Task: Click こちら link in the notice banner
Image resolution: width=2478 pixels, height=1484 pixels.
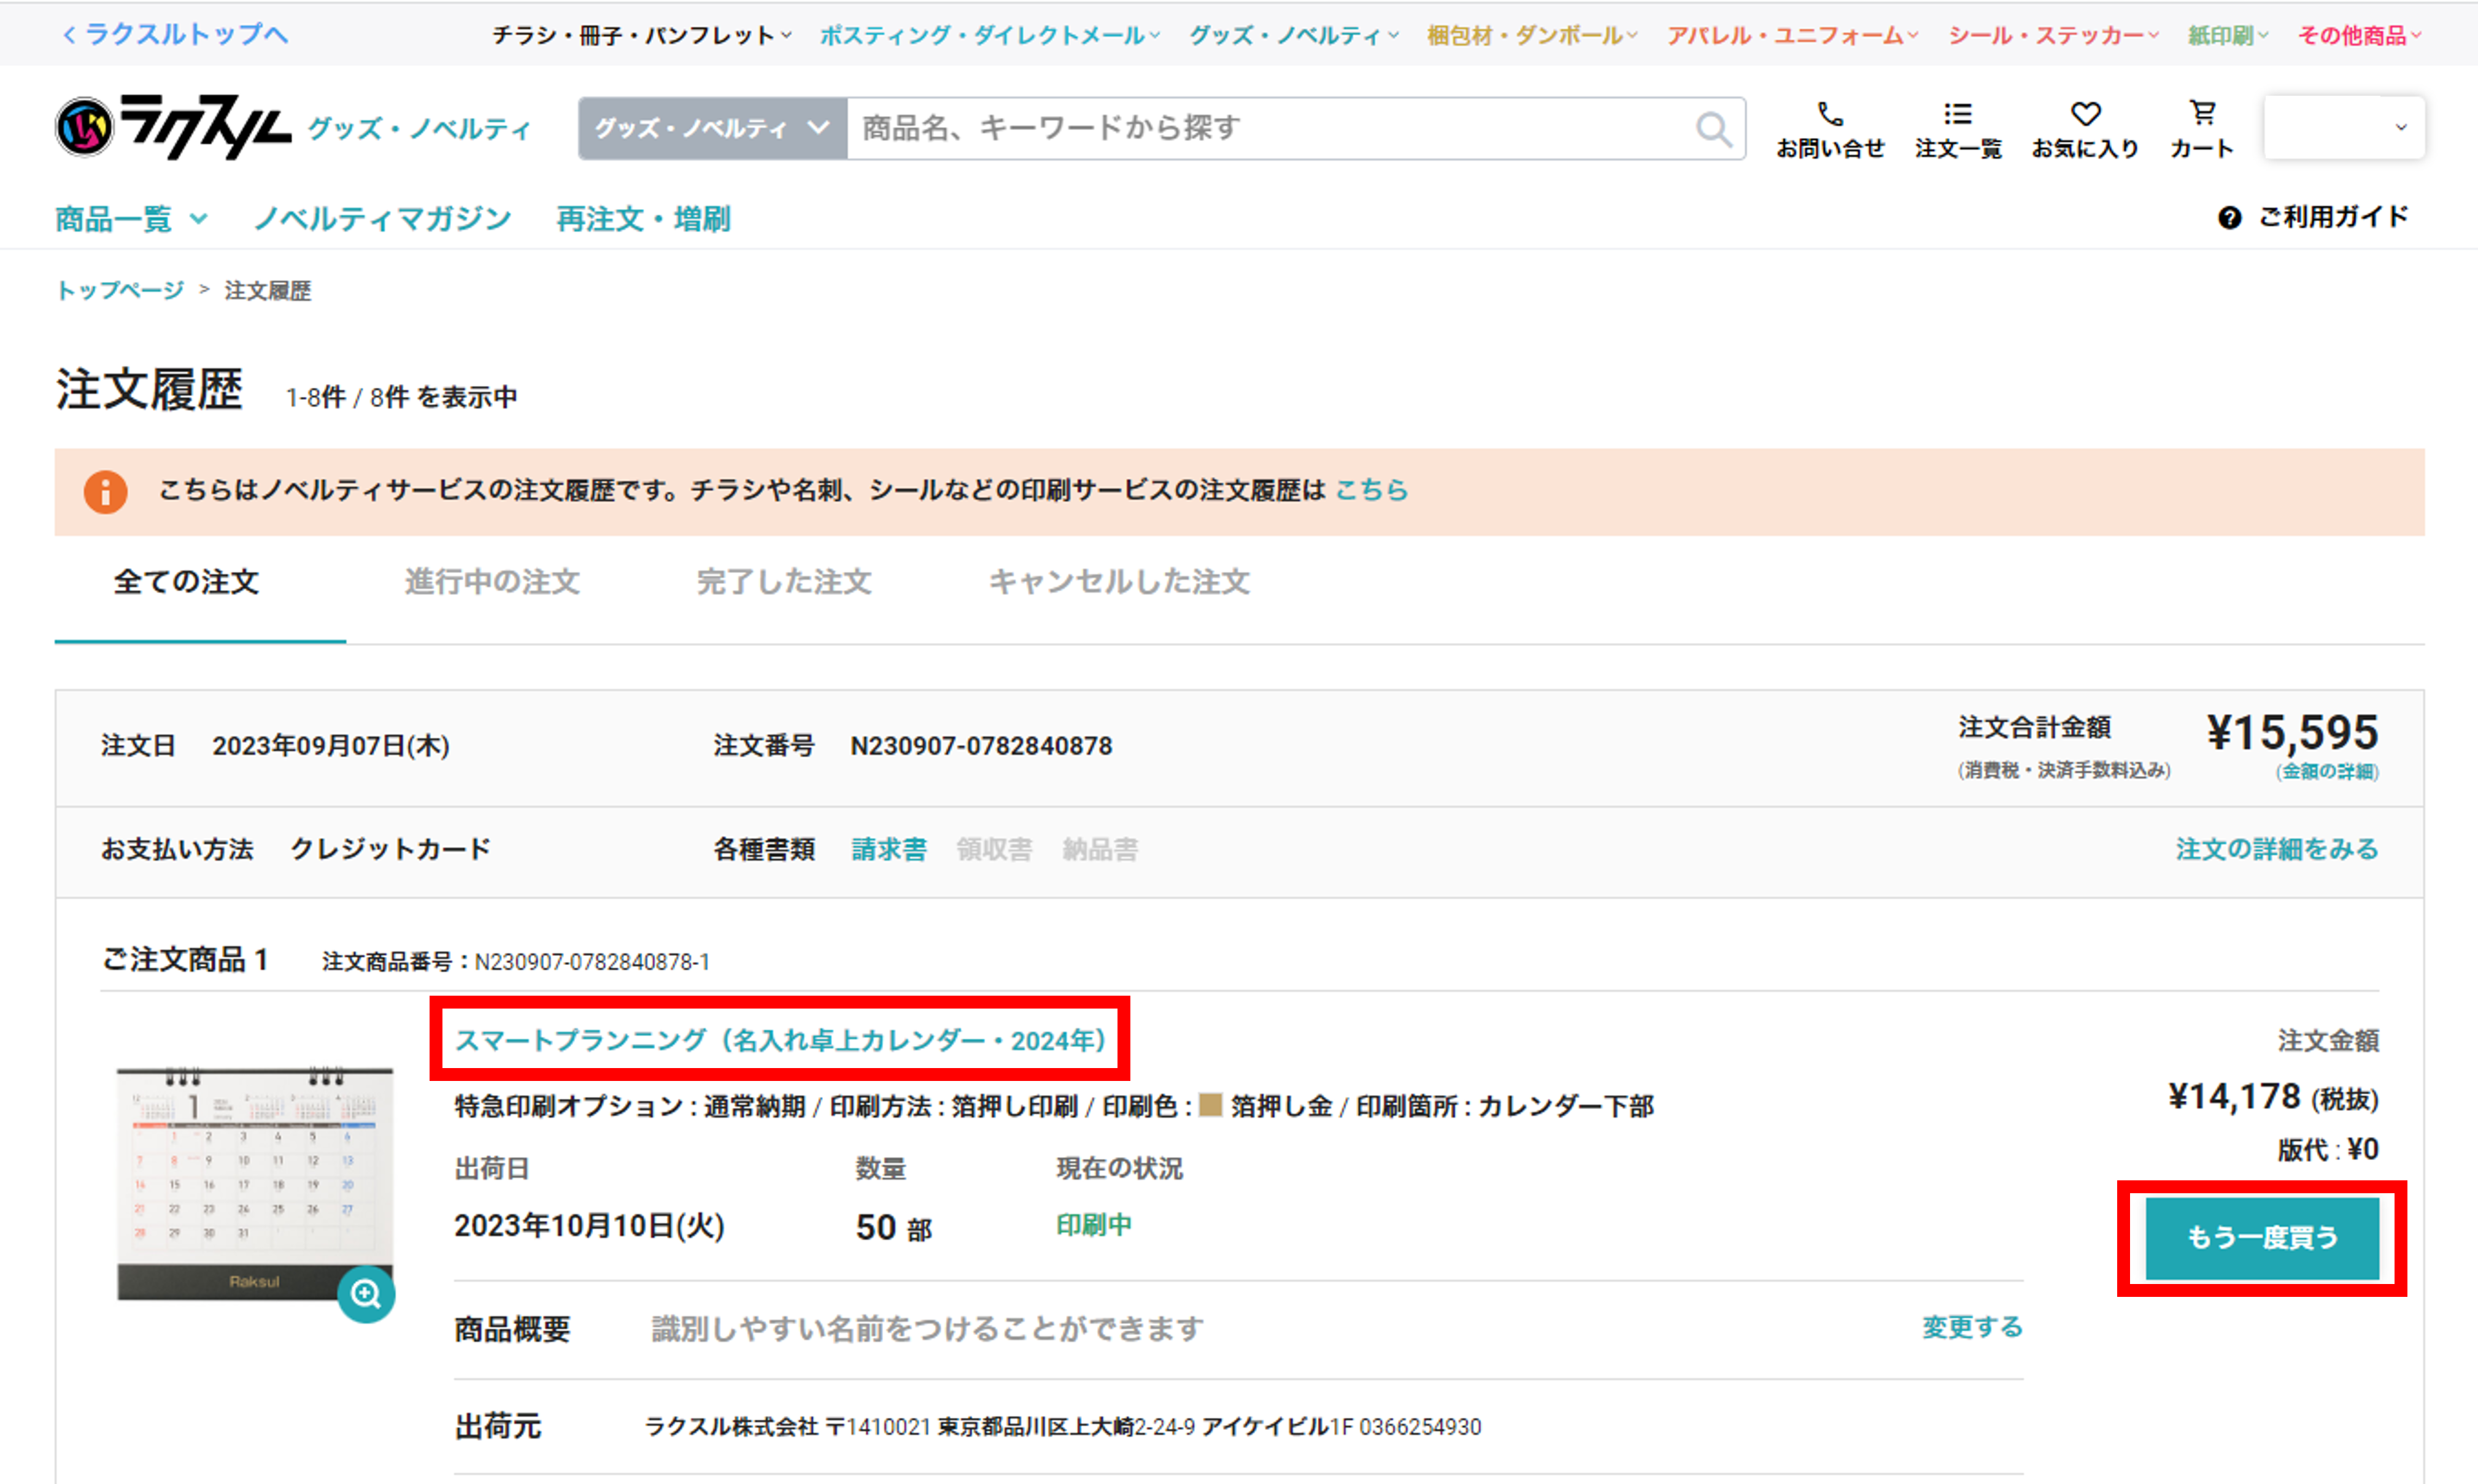Action: [x=1371, y=490]
